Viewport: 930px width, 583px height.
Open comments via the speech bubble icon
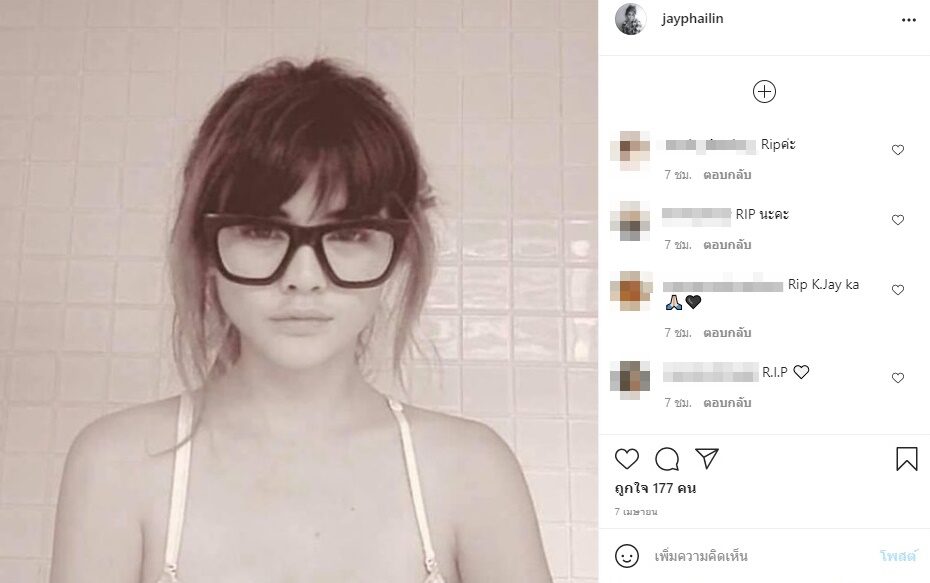pyautogui.click(x=667, y=458)
